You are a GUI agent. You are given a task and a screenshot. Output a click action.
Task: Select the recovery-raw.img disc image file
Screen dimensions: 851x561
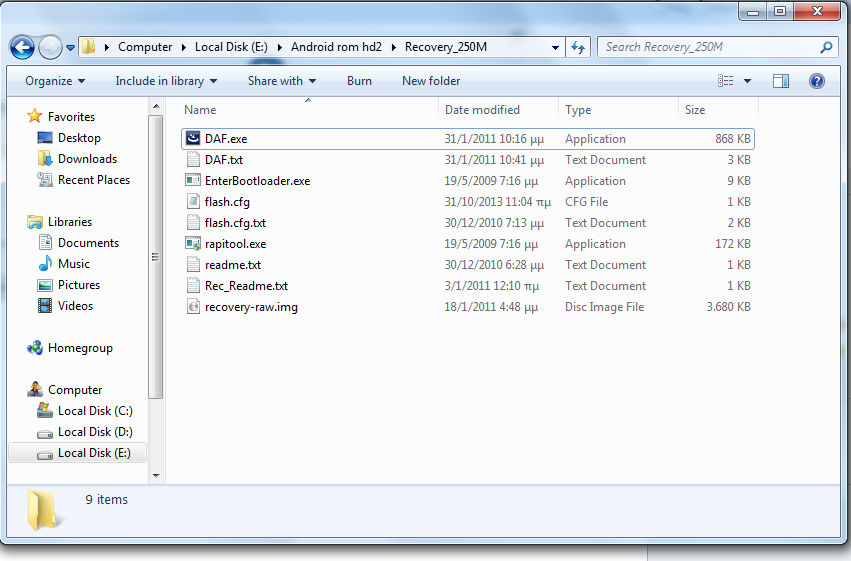pyautogui.click(x=250, y=307)
